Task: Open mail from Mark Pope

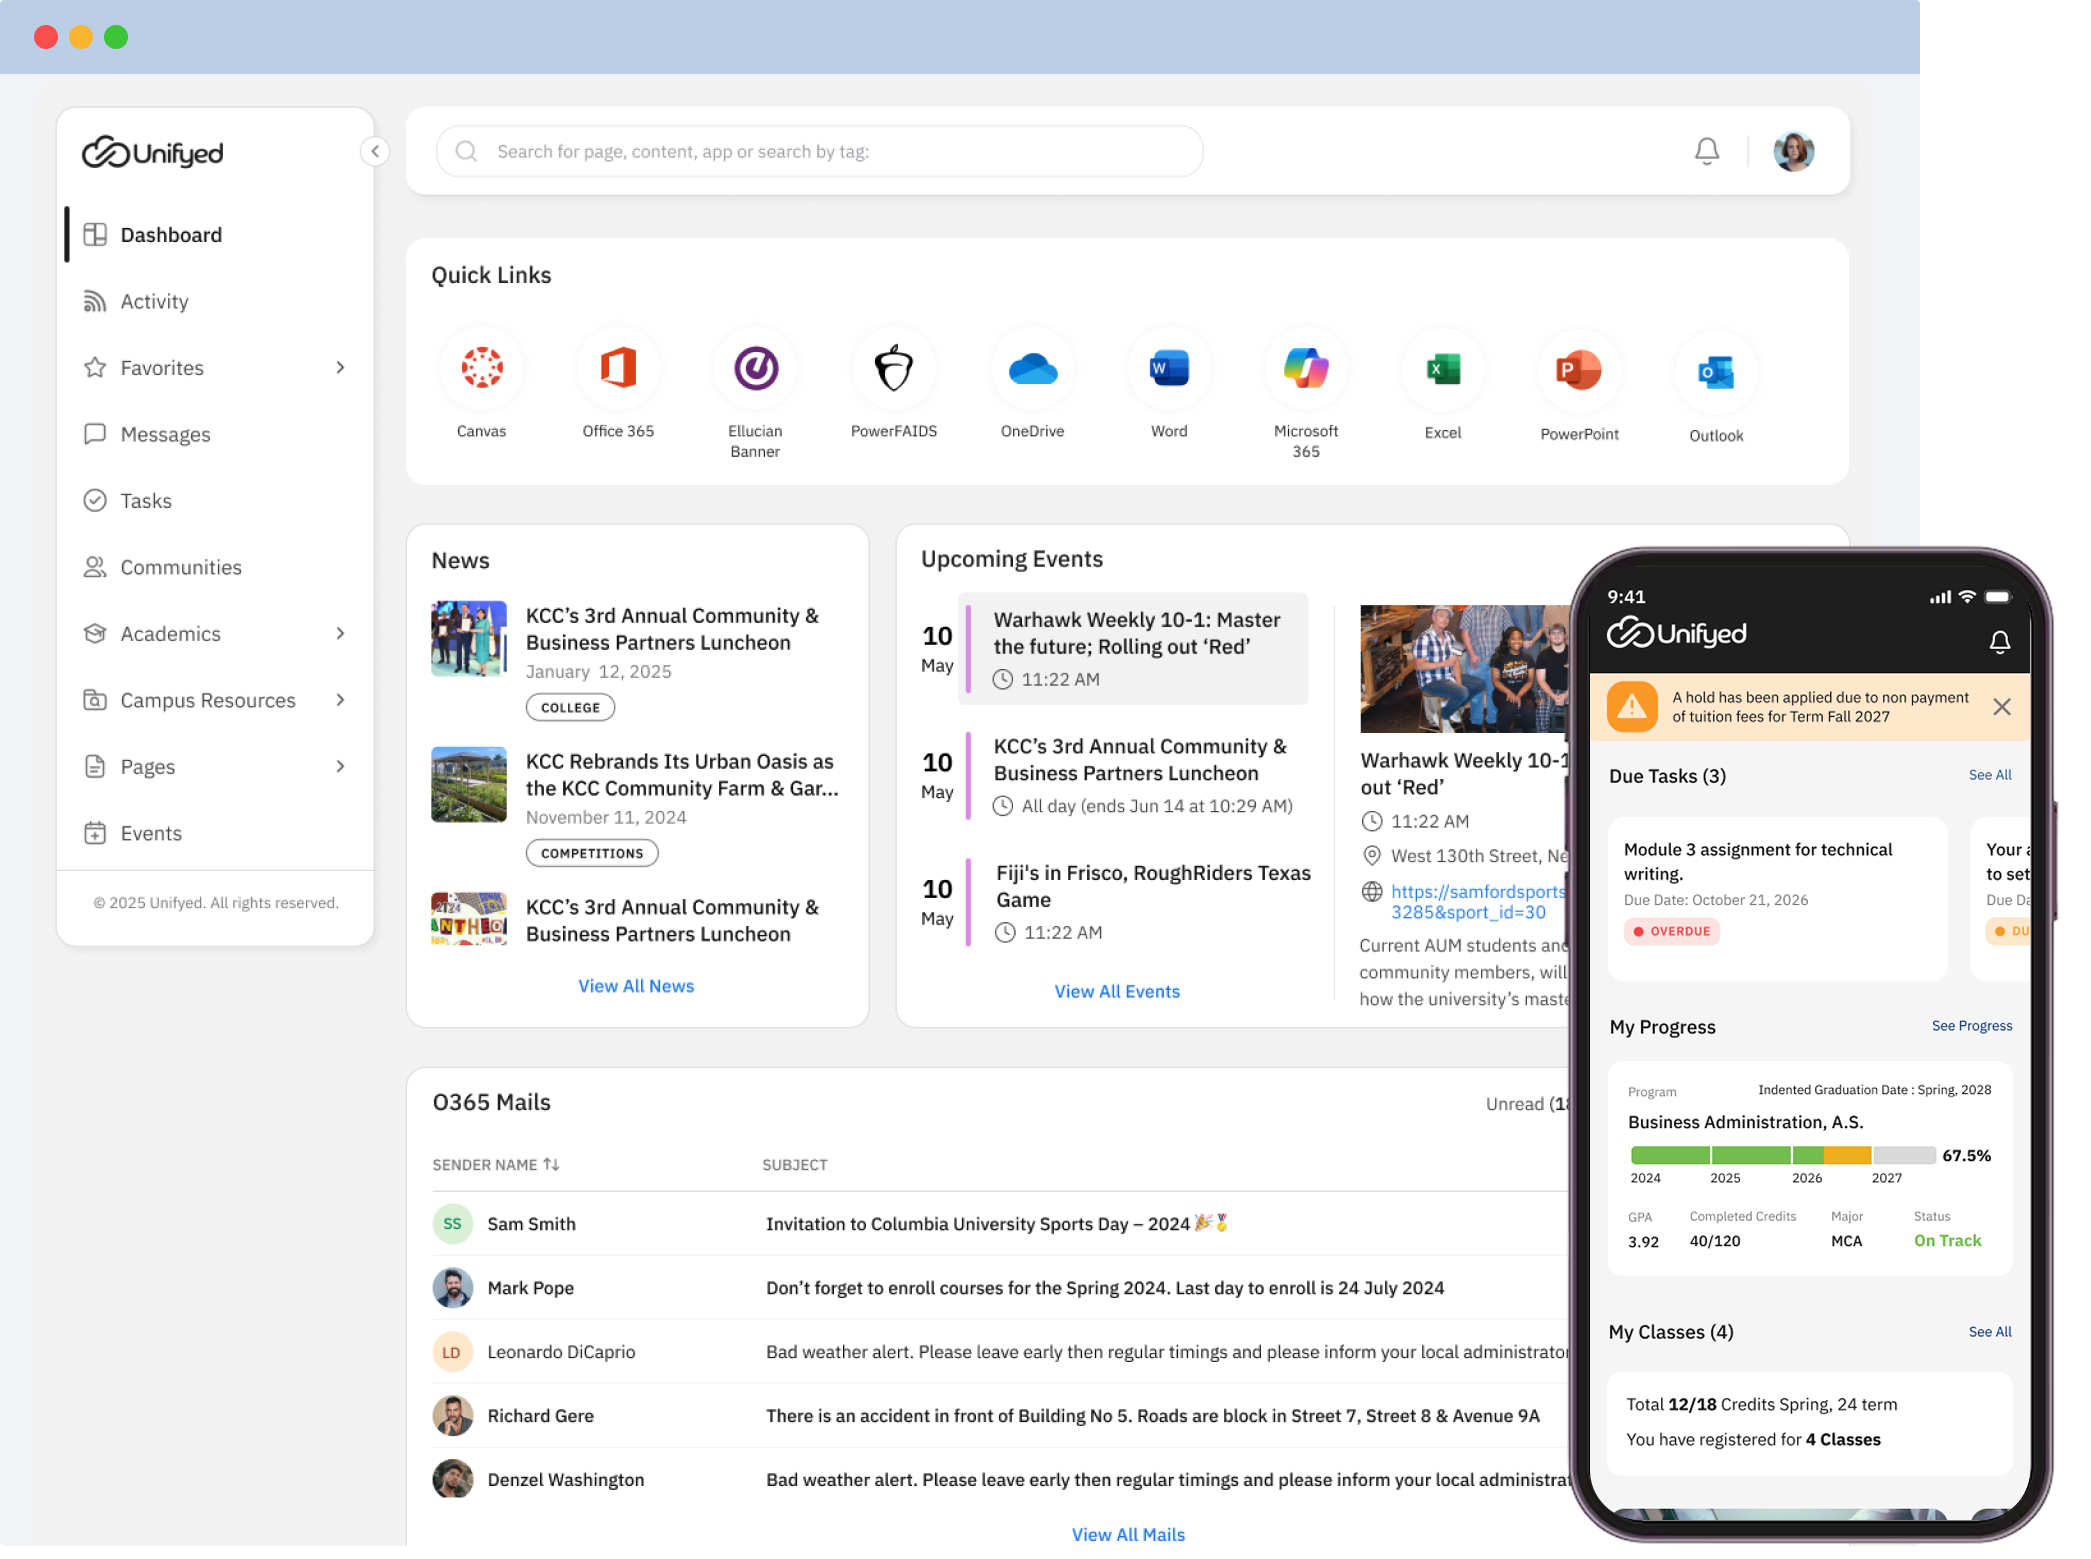Action: pos(1000,1289)
